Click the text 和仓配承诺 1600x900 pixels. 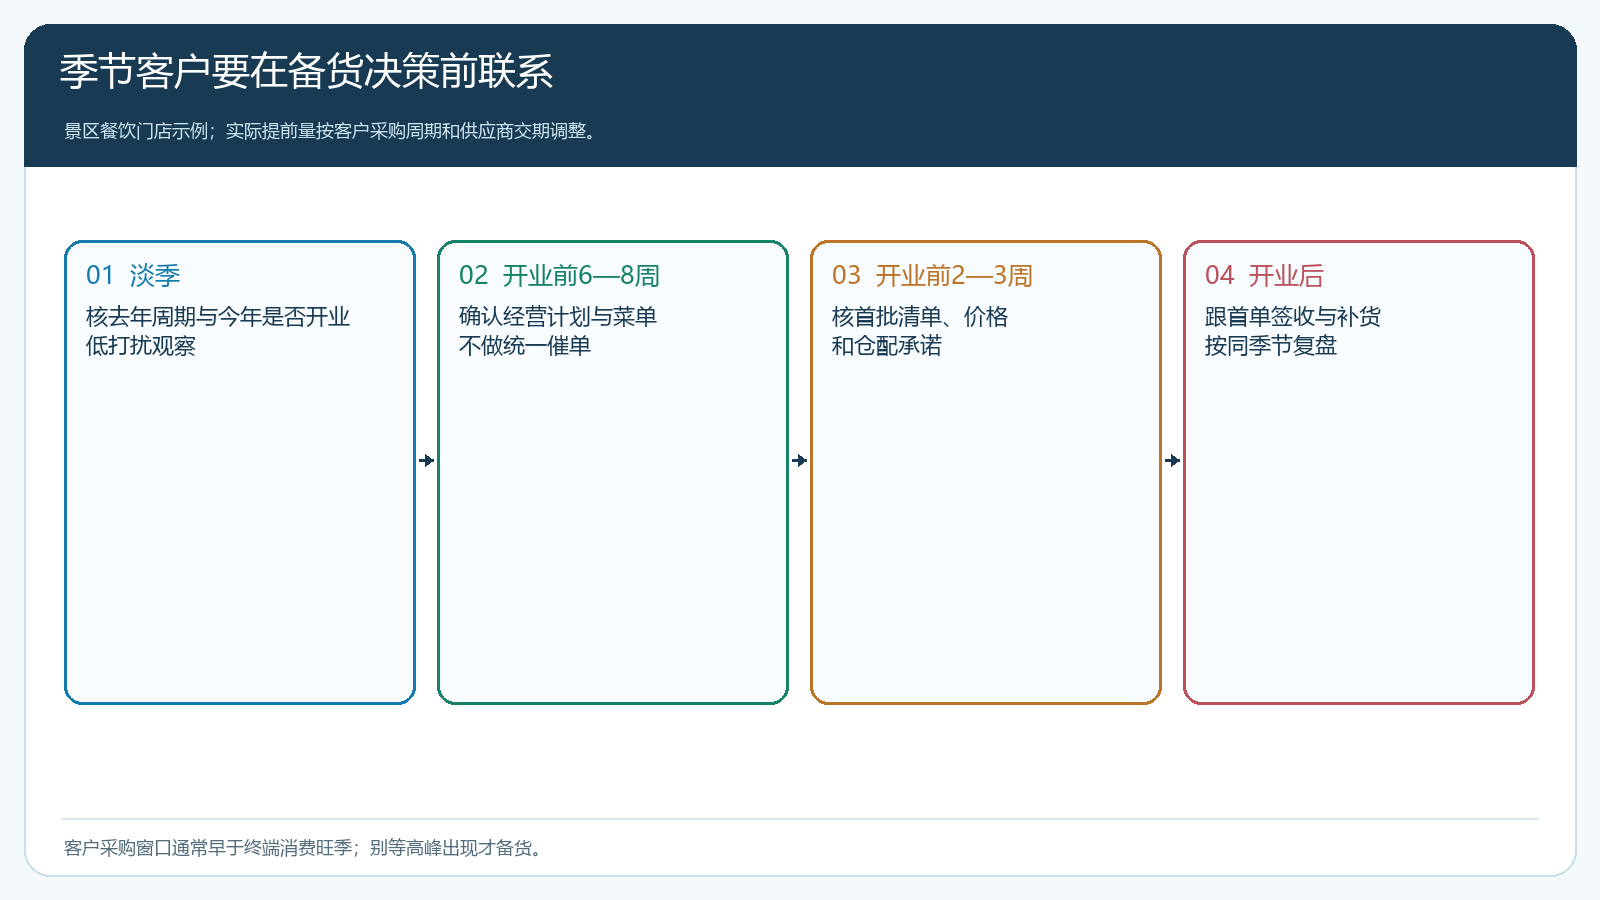coord(887,346)
